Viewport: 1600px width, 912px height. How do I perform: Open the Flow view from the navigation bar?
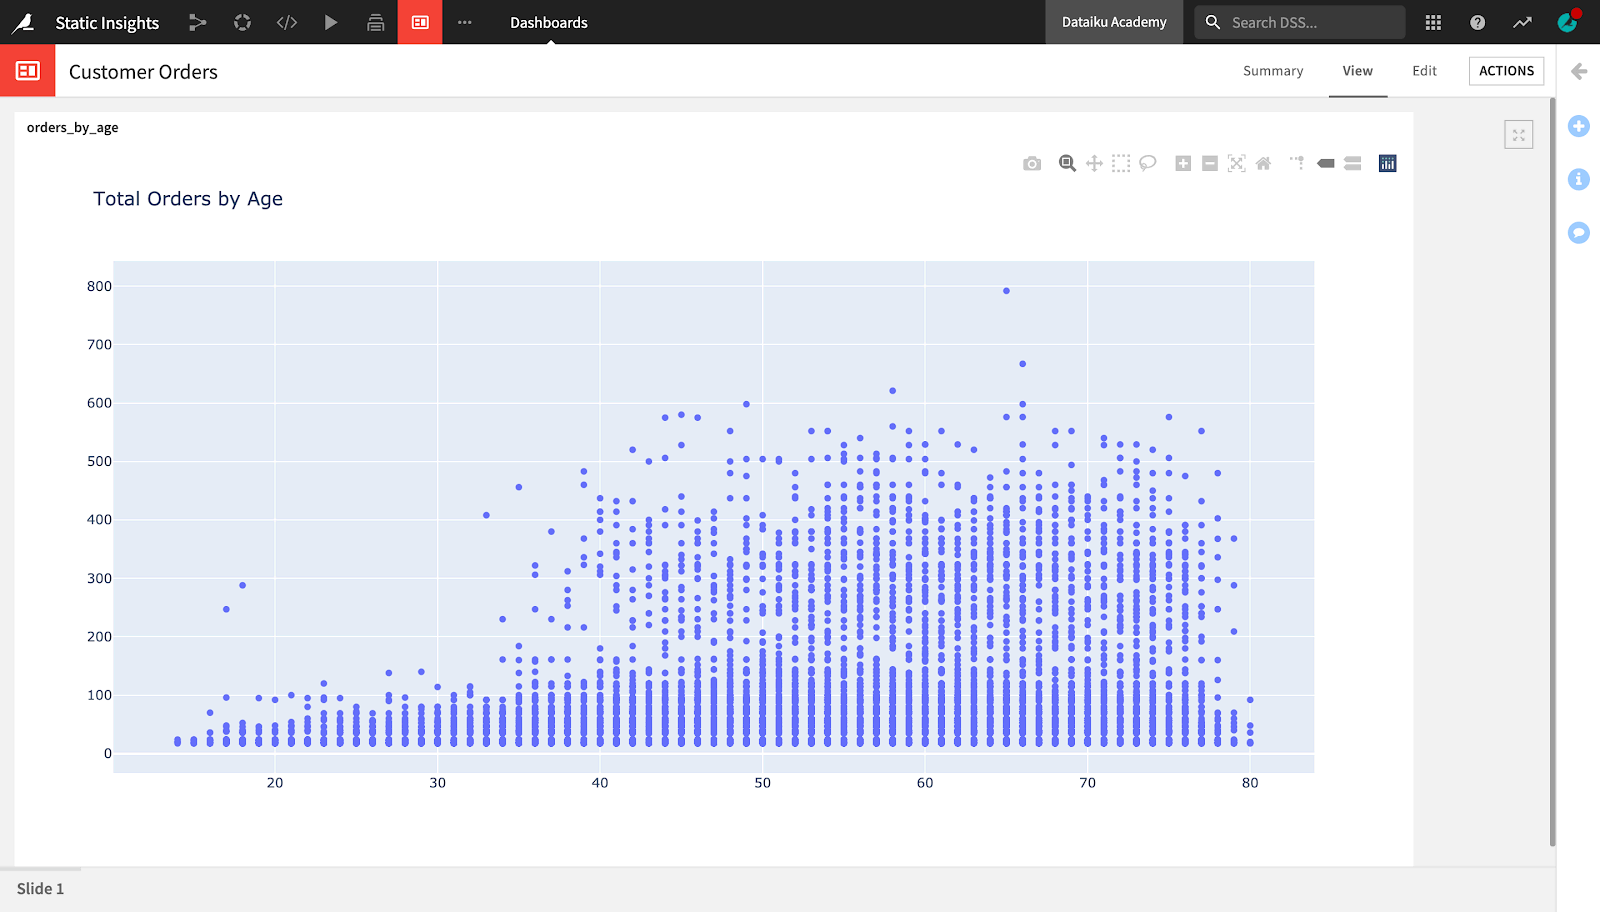tap(197, 22)
